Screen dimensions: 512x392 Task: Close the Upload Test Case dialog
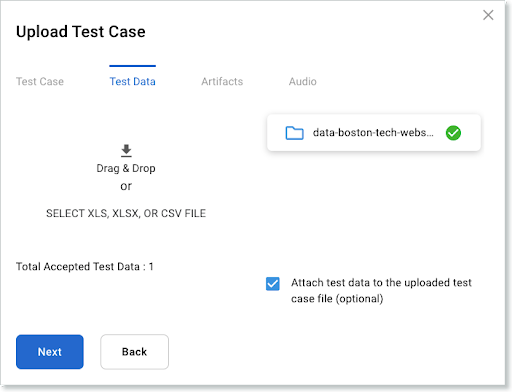[488, 15]
